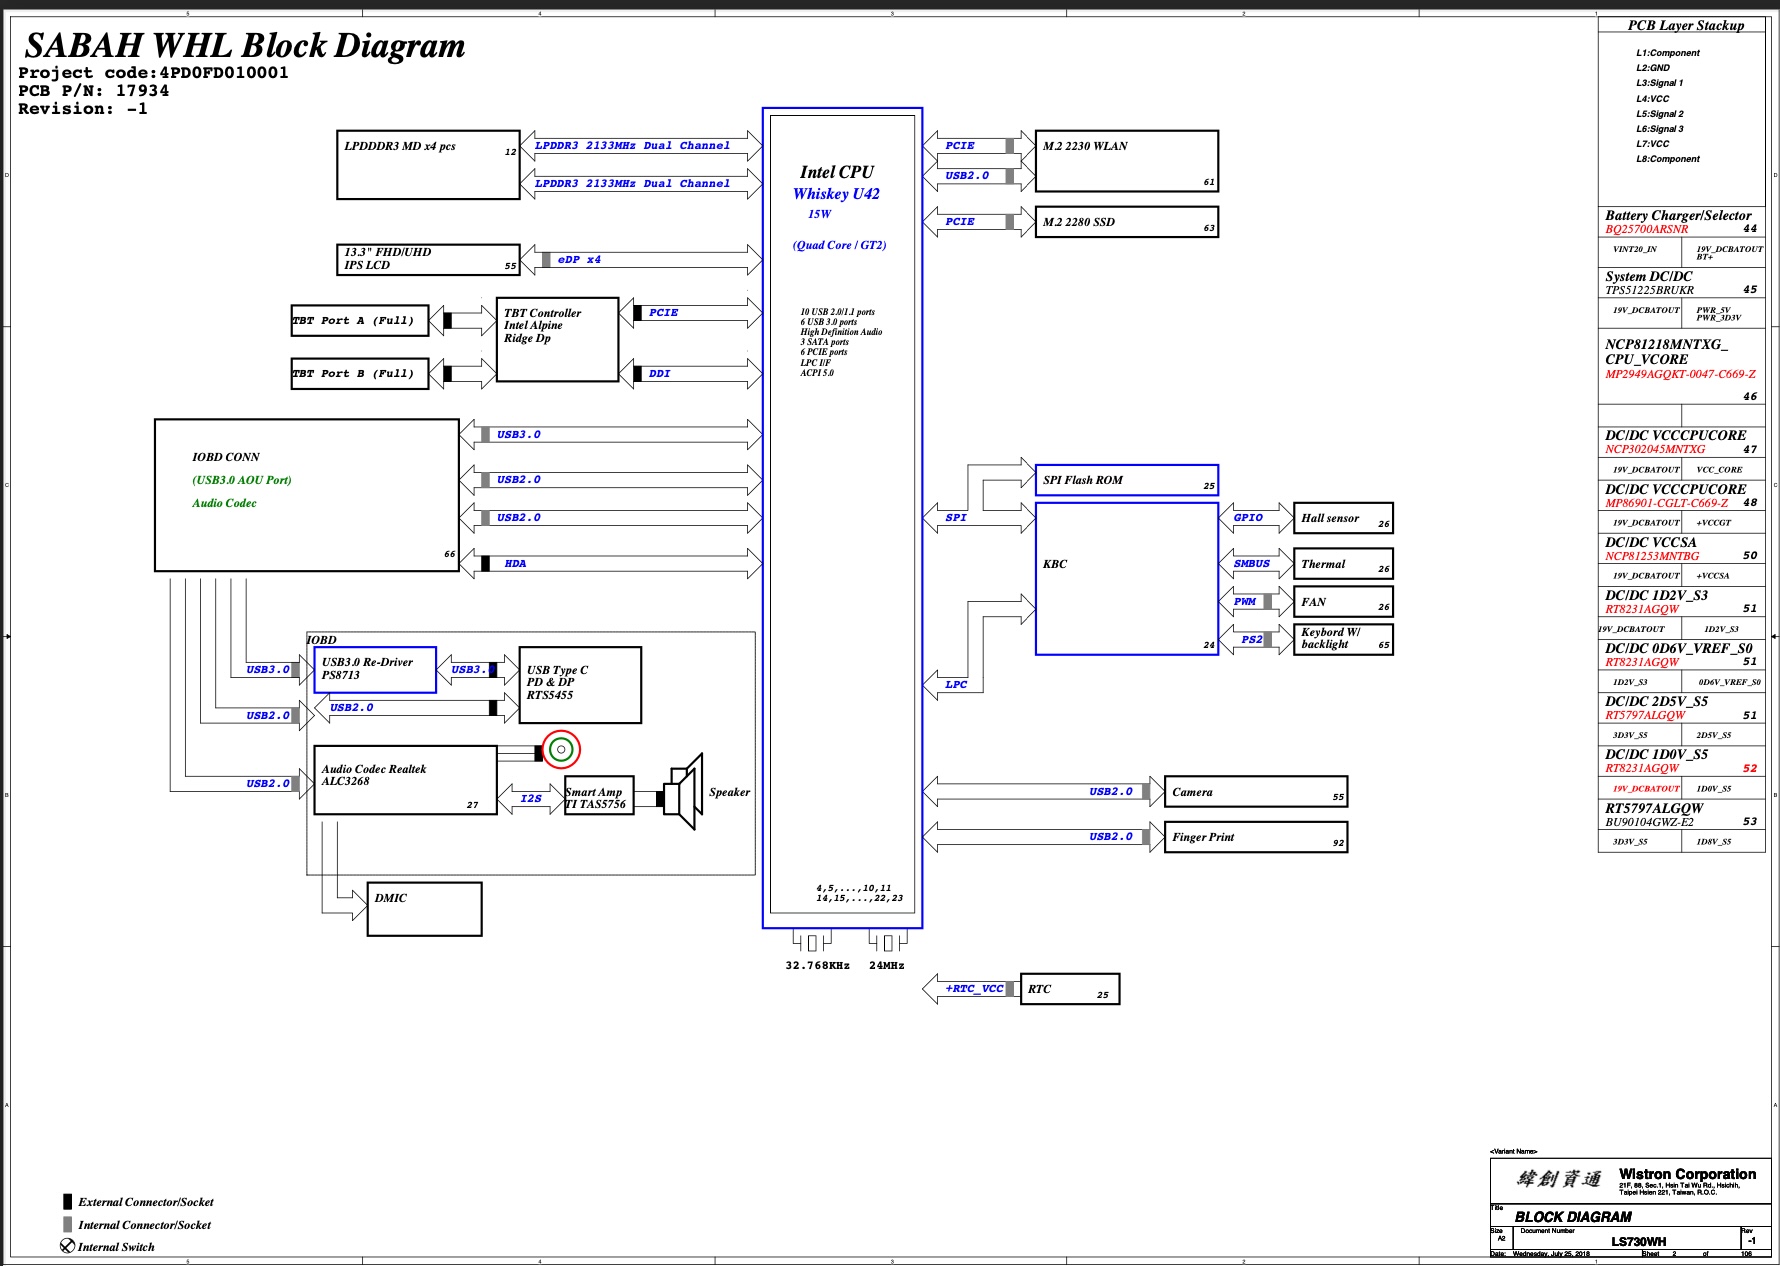Image resolution: width=1780 pixels, height=1266 pixels.
Task: Click the BU90104GWZ-E2 part number
Action: click(1650, 822)
